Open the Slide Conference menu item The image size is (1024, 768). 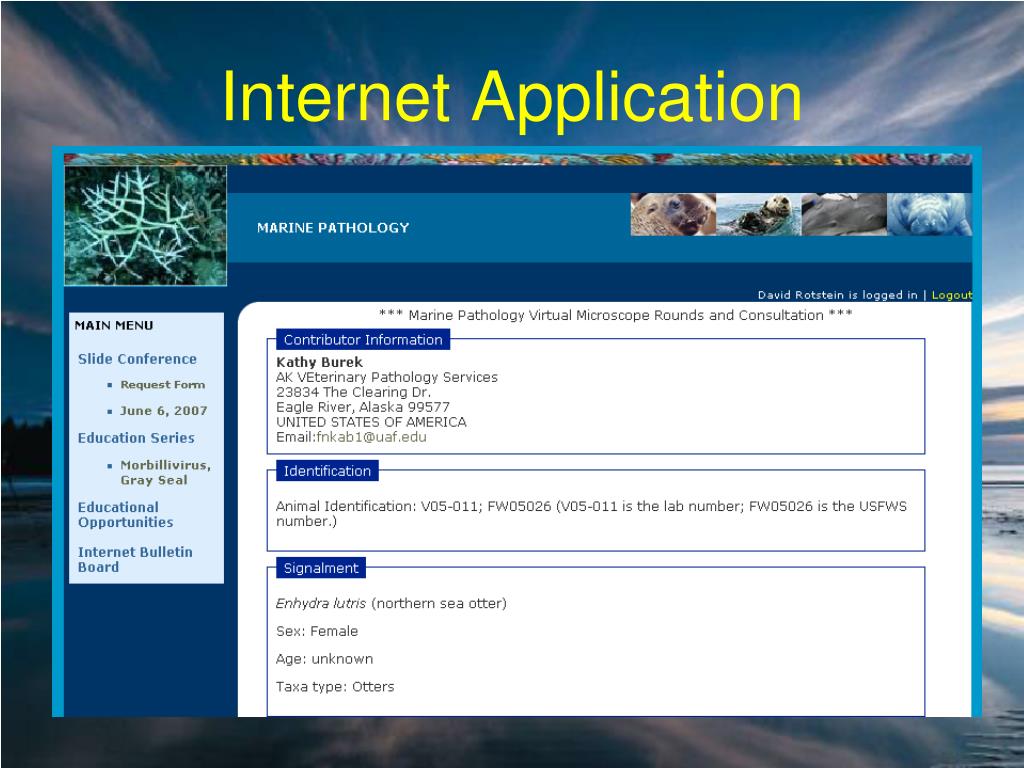coord(137,359)
